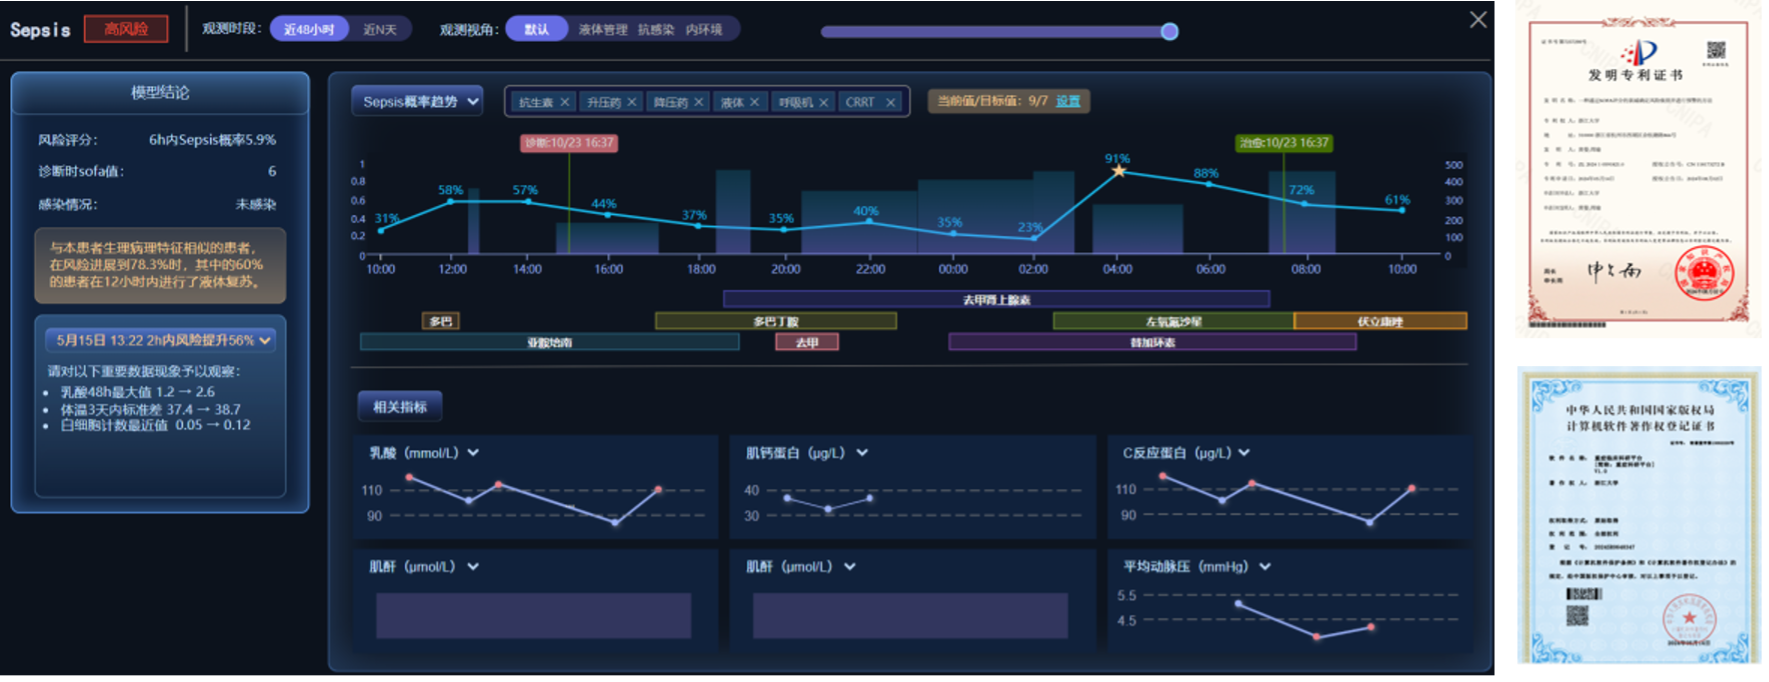Open the 计算机软件著作权登记证书 image
The image size is (1769, 682).
point(1639,516)
